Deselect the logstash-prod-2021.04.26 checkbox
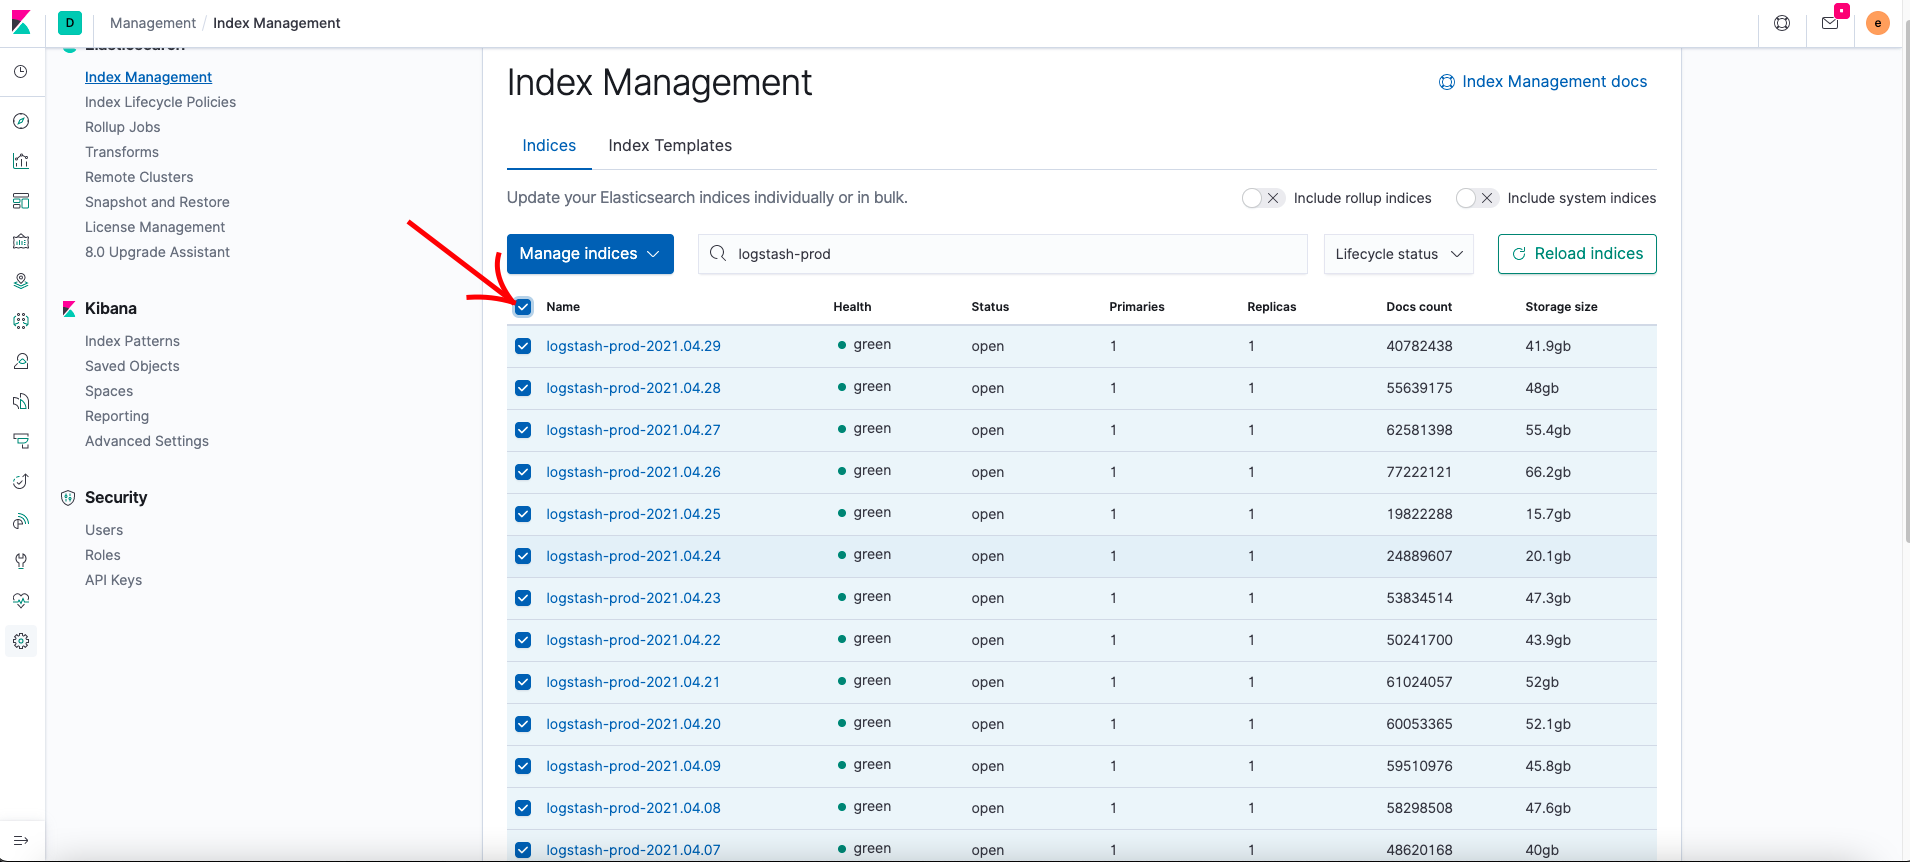The image size is (1910, 862). coord(523,472)
